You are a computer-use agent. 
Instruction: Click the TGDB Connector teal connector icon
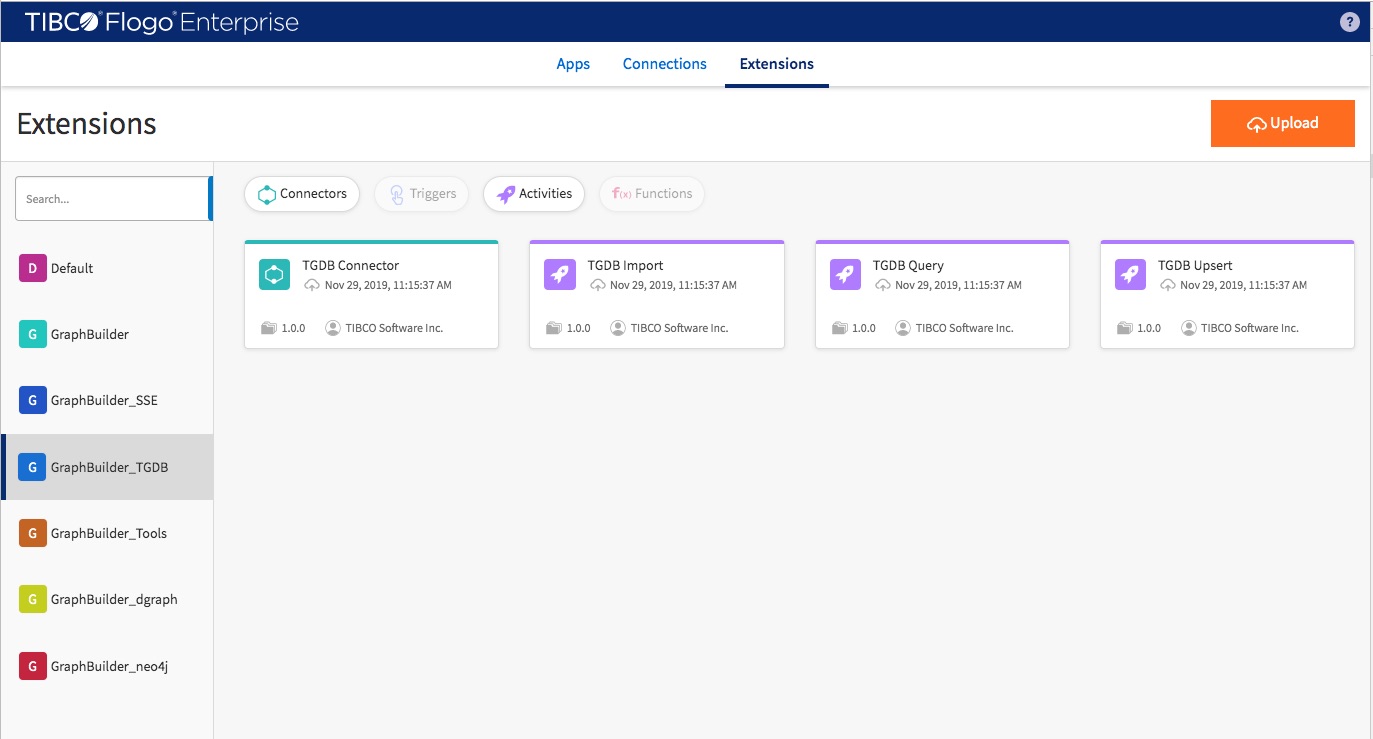tap(274, 275)
